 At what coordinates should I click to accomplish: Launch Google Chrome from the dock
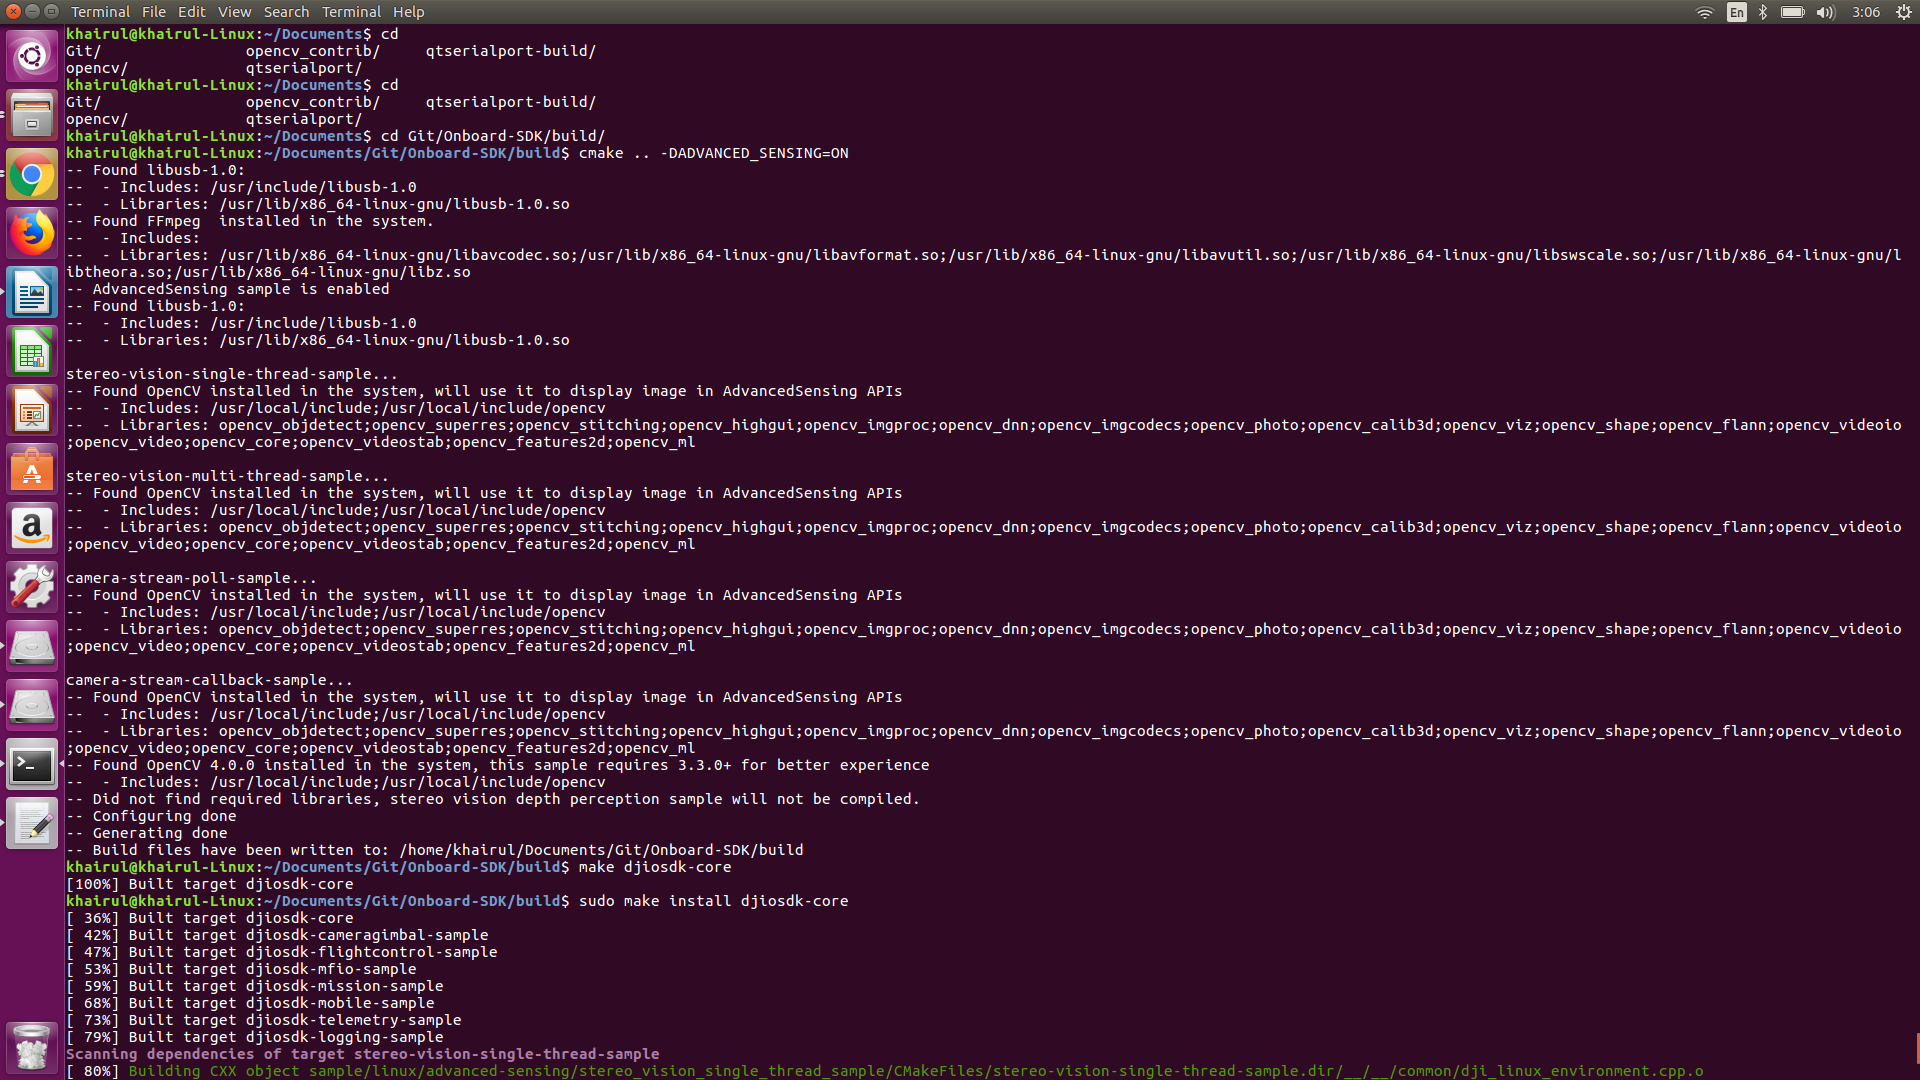coord(32,174)
